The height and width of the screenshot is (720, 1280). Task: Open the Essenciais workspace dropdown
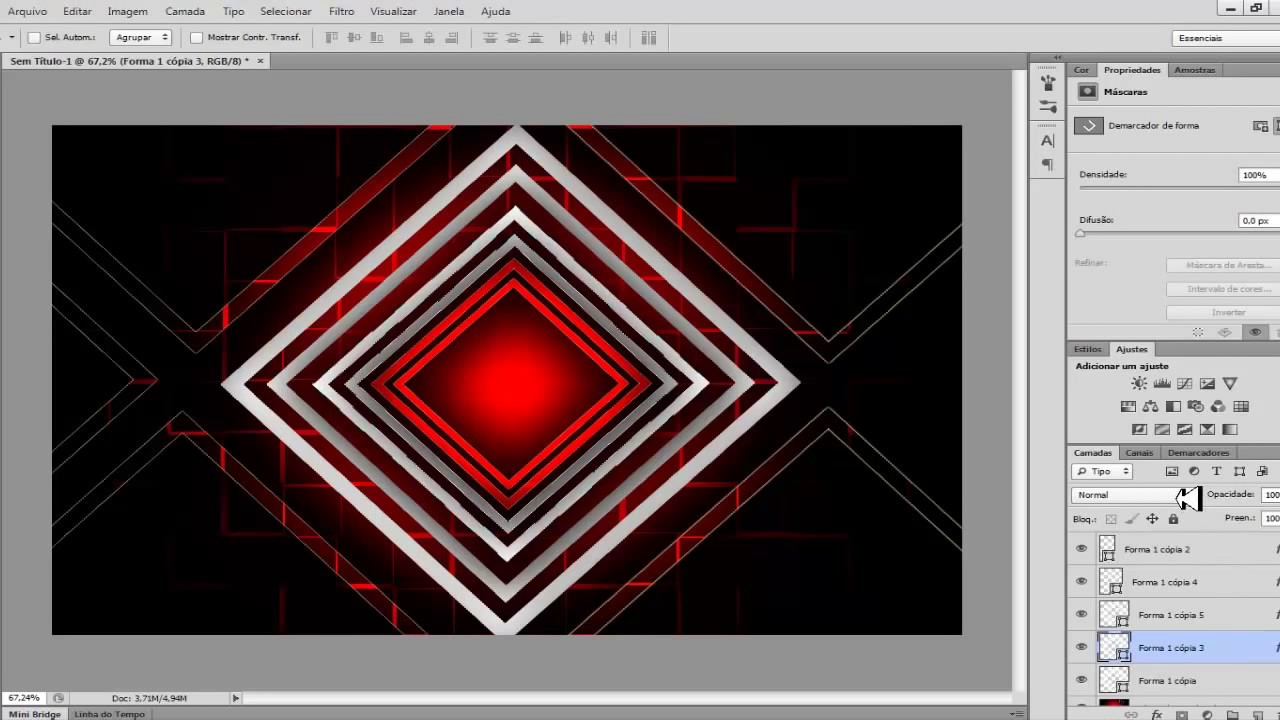click(1226, 38)
